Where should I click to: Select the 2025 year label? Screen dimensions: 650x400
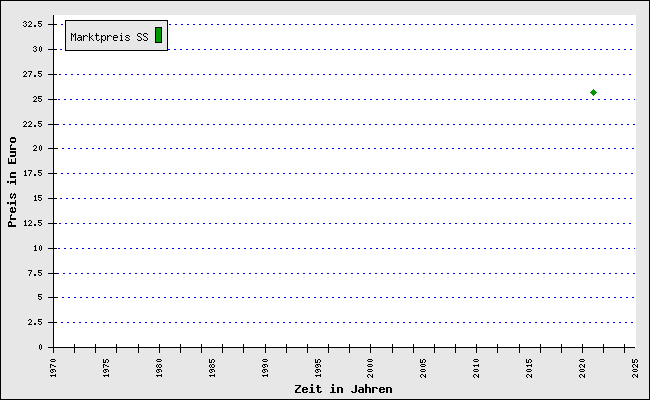634,366
